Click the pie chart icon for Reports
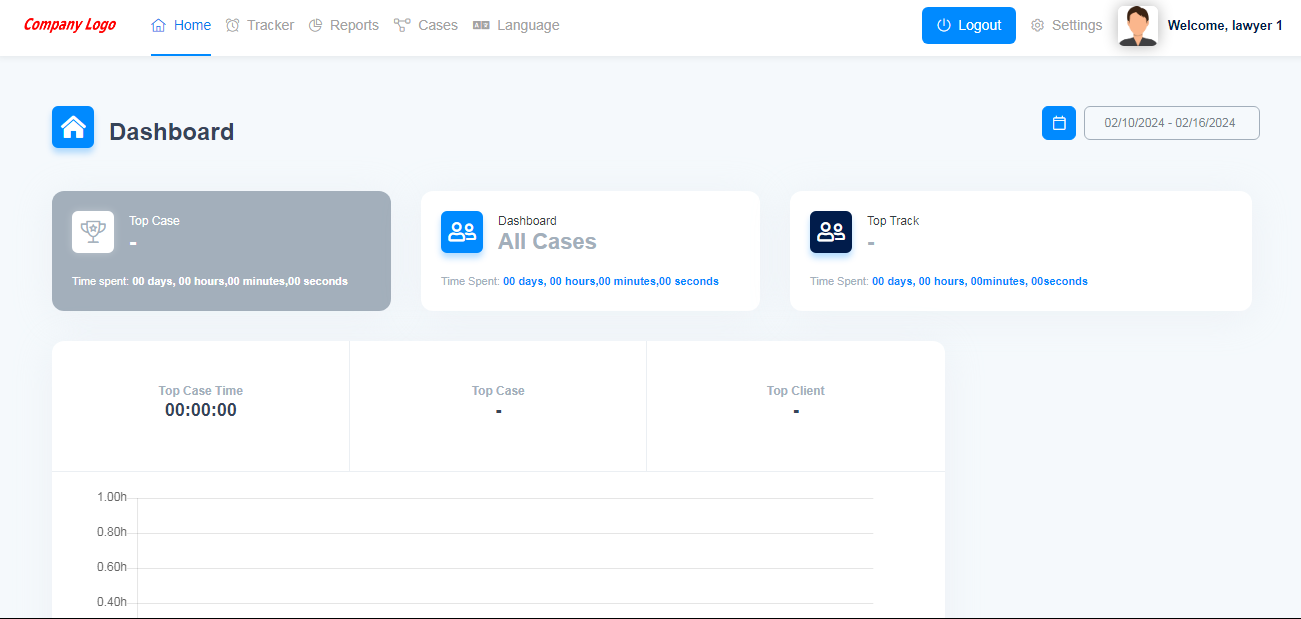This screenshot has width=1301, height=619. (x=315, y=26)
